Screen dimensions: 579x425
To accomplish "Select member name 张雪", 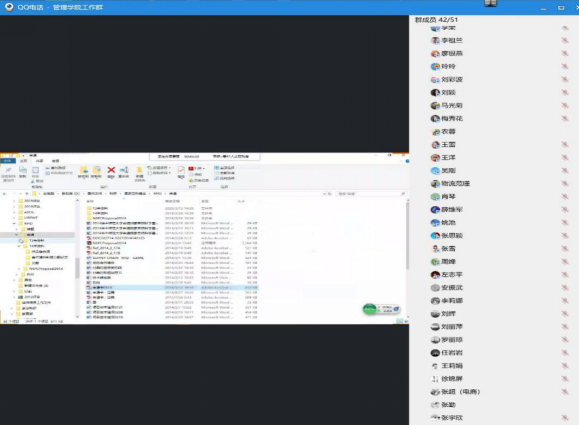I will click(448, 249).
